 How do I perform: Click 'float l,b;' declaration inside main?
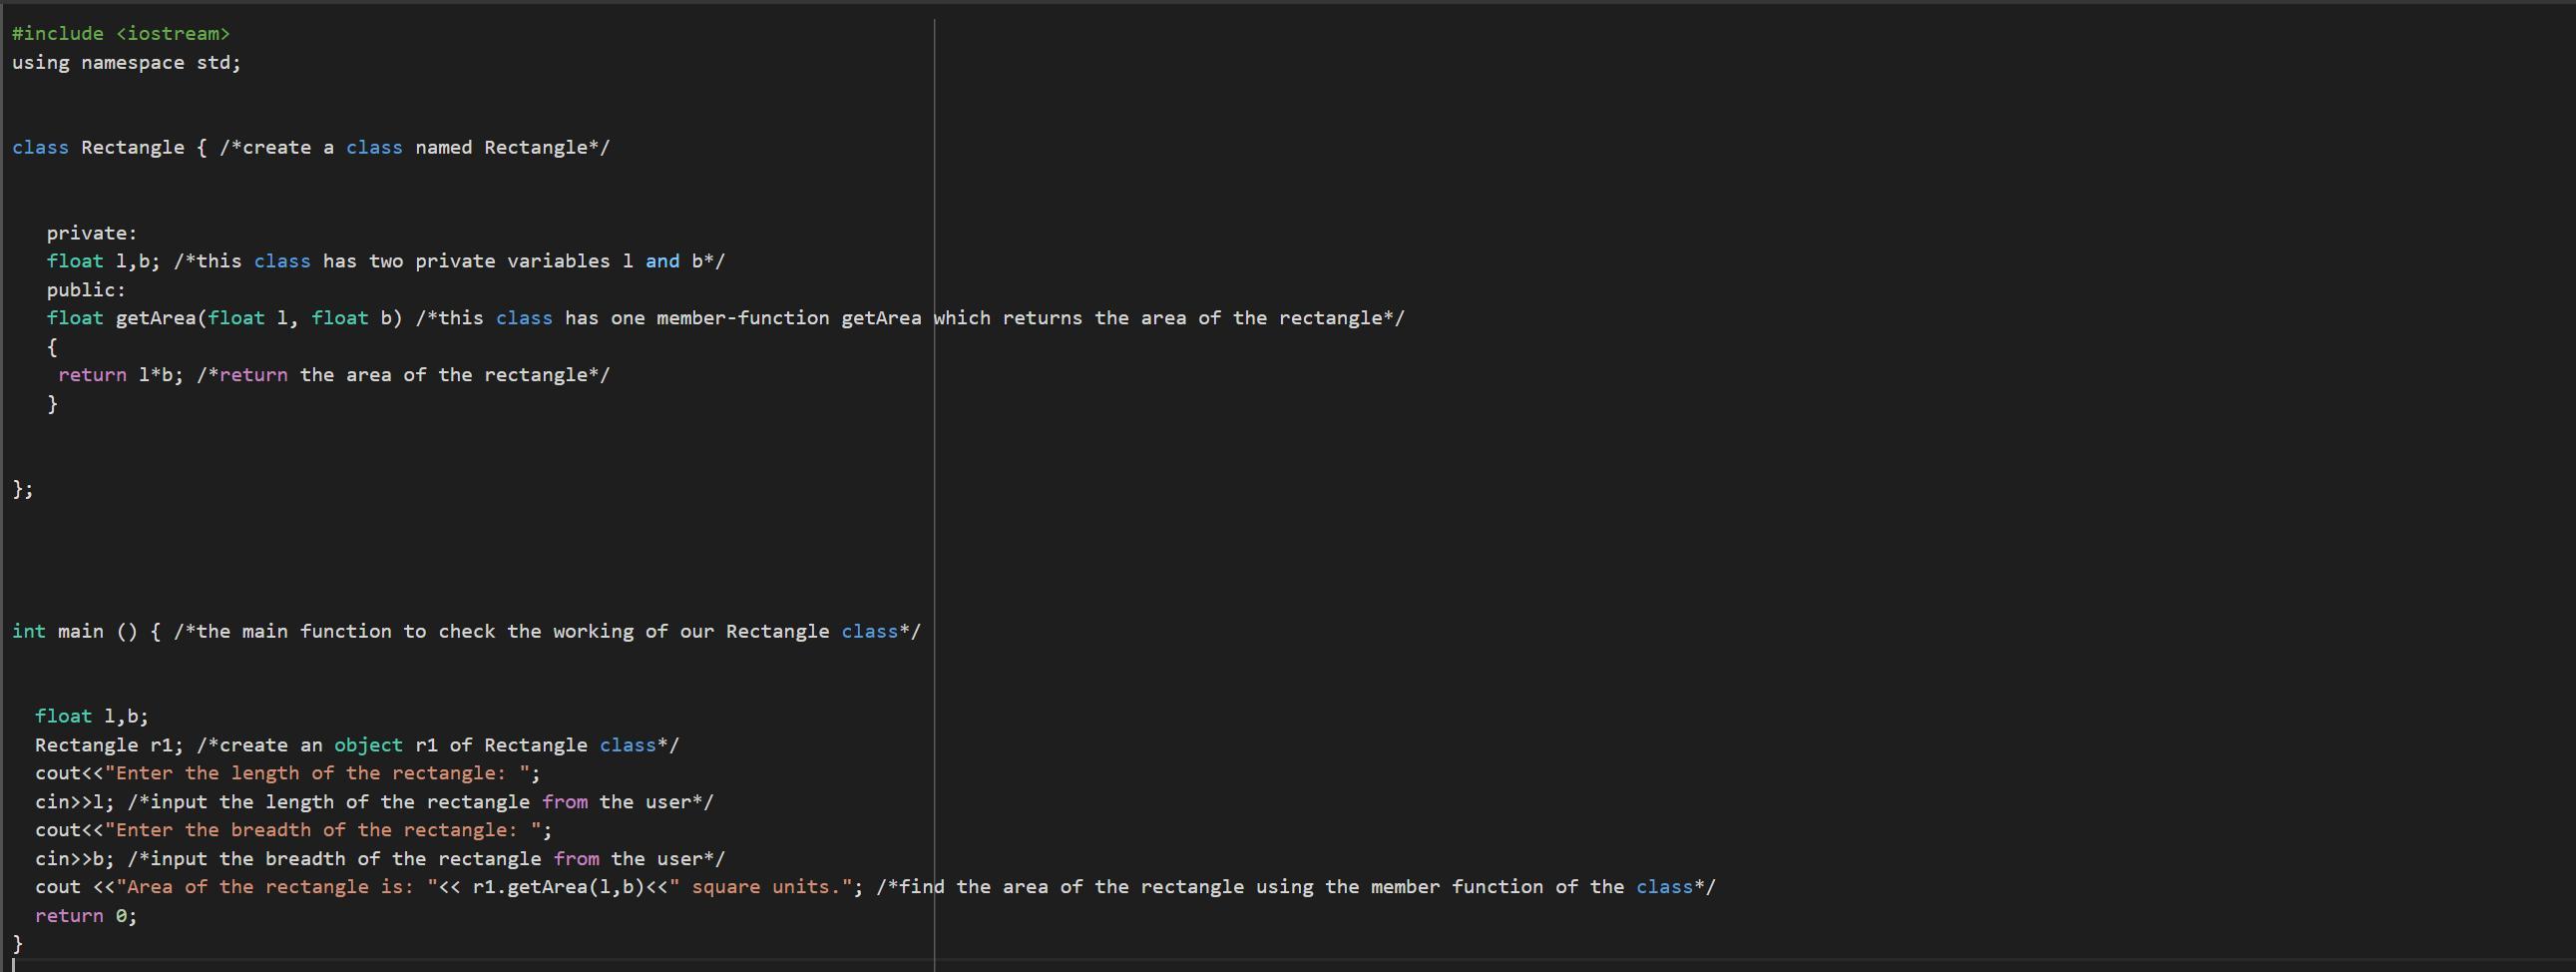[x=92, y=717]
